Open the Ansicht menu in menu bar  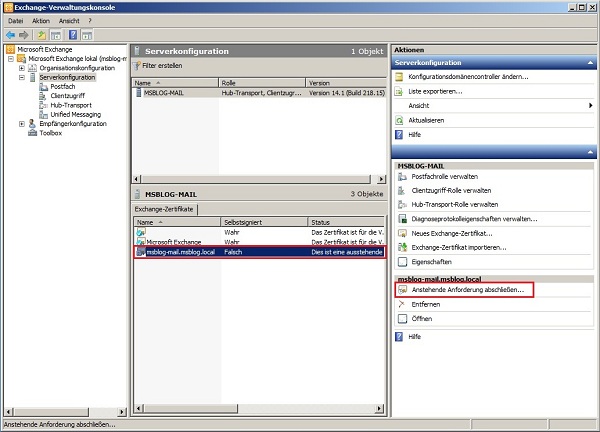(69, 21)
